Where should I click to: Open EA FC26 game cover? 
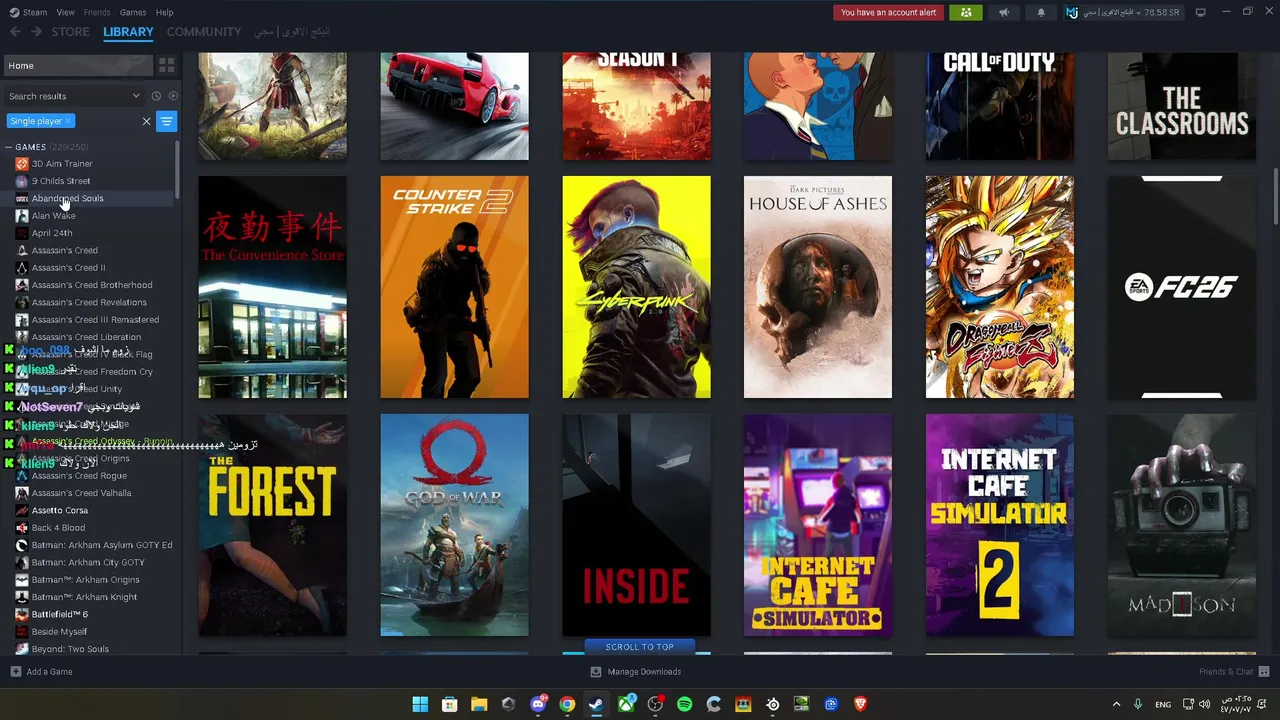tap(1182, 287)
